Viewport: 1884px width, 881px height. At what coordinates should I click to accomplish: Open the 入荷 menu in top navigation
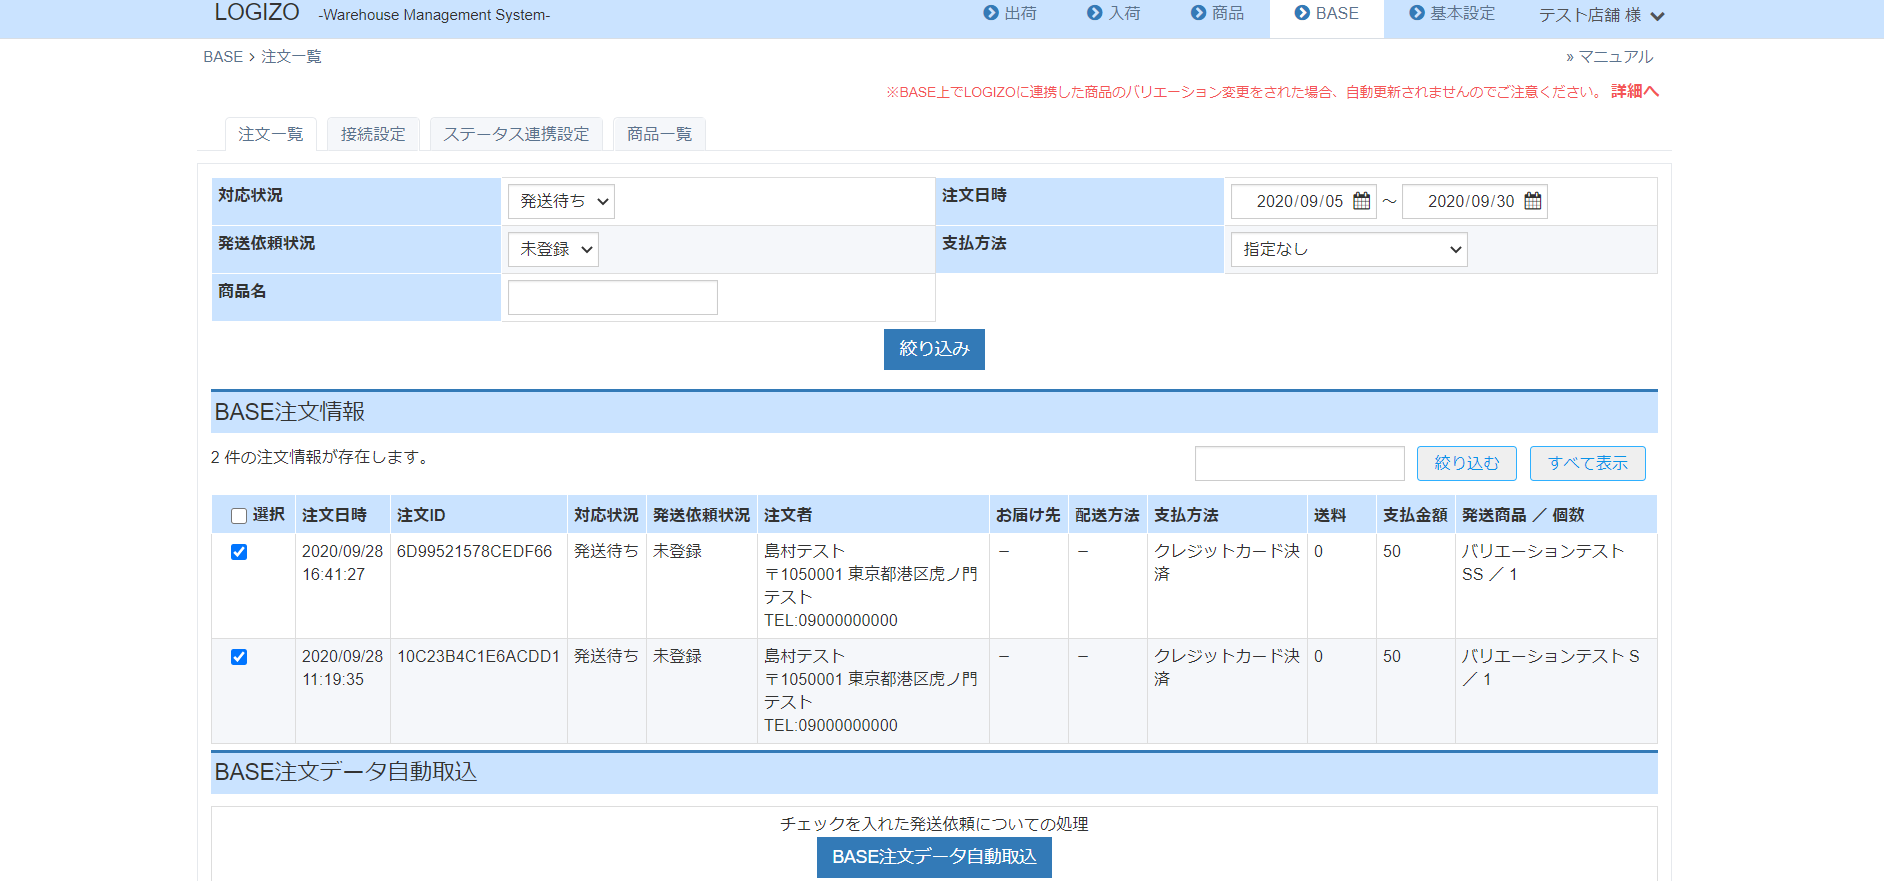(1114, 13)
